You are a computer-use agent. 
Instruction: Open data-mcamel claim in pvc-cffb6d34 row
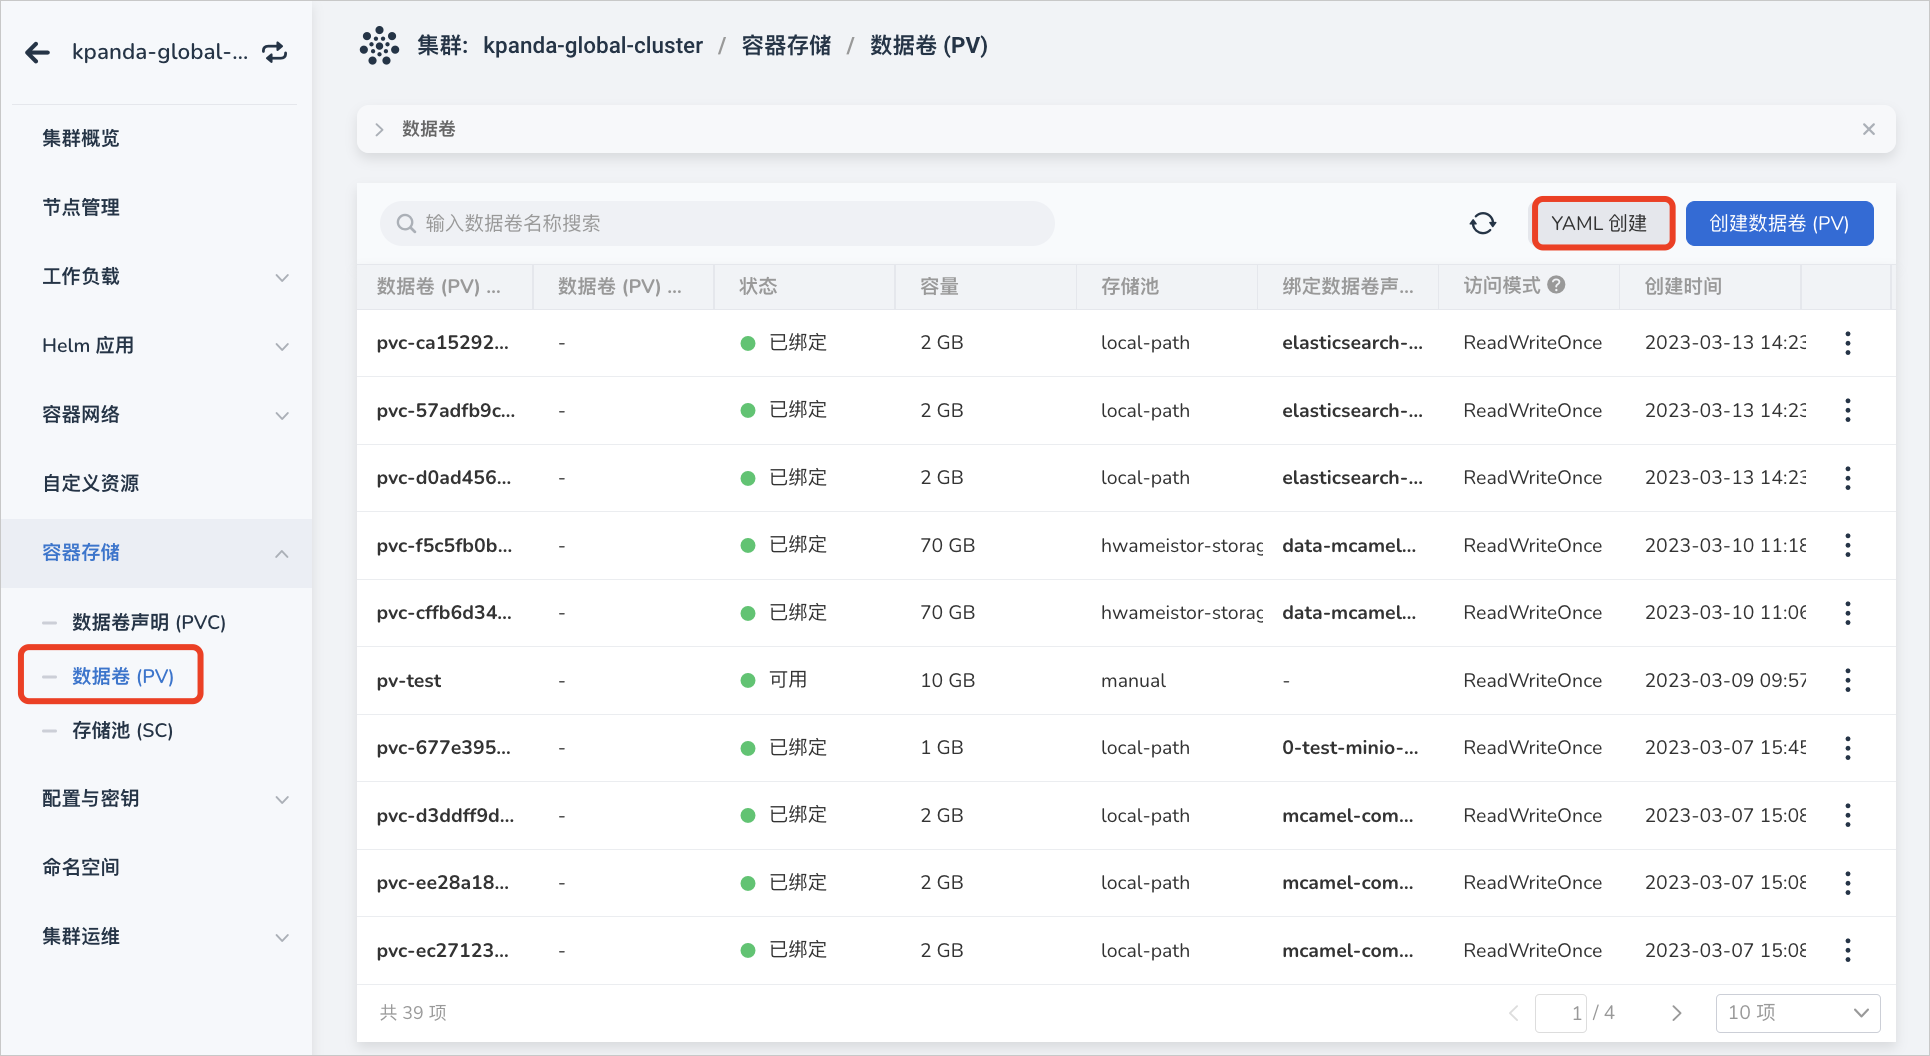pyautogui.click(x=1349, y=613)
